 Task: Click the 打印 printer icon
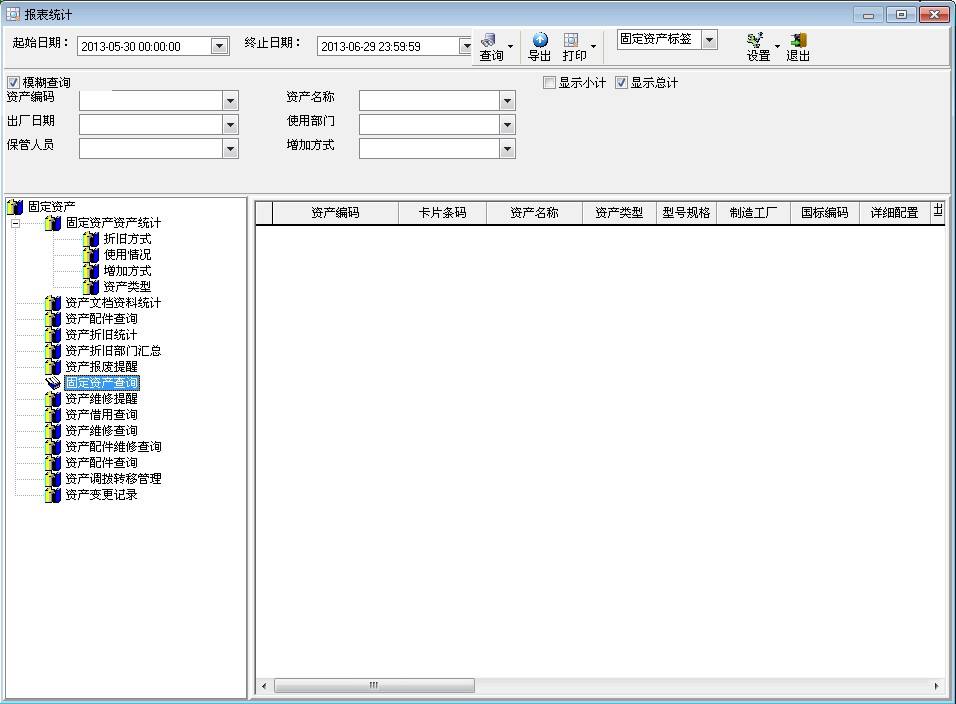(571, 38)
